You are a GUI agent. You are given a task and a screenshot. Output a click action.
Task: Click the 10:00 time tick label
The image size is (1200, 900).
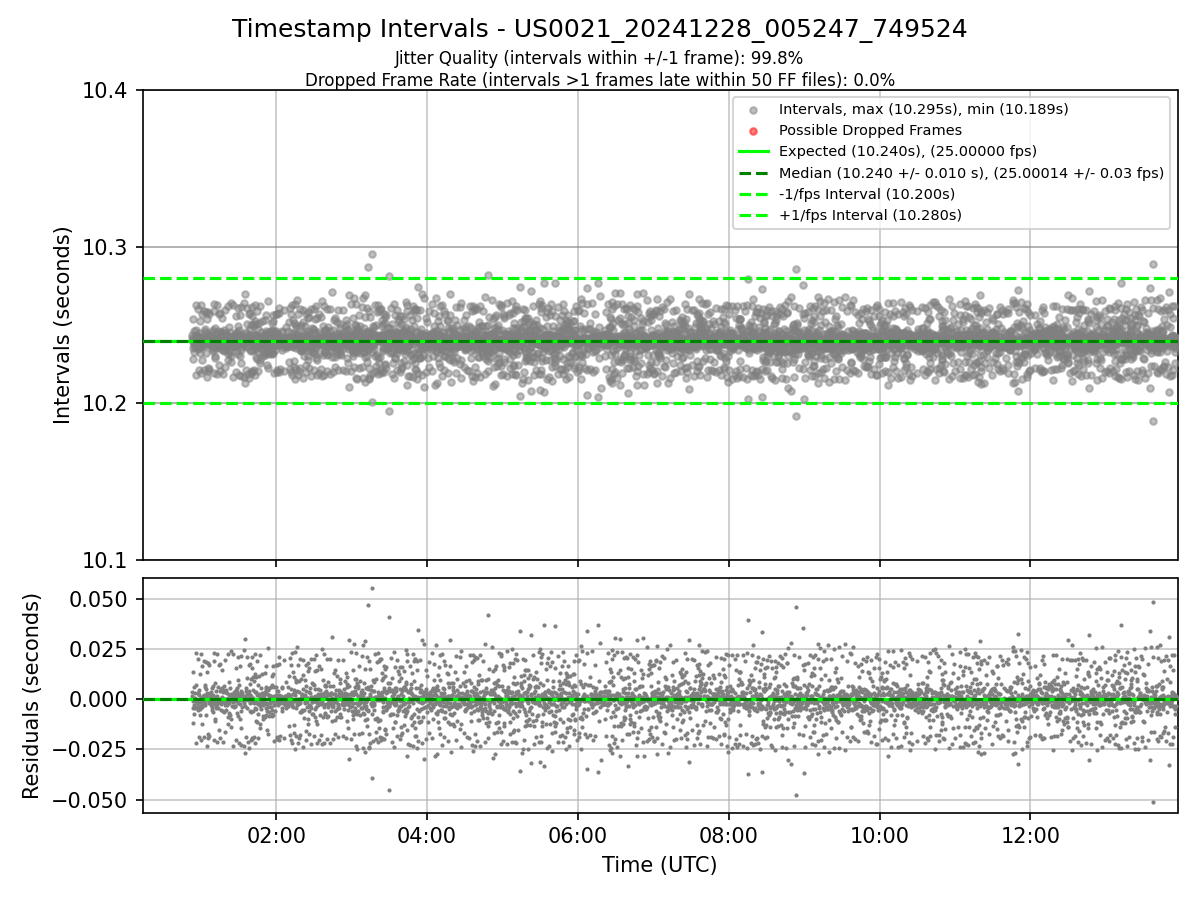point(880,834)
